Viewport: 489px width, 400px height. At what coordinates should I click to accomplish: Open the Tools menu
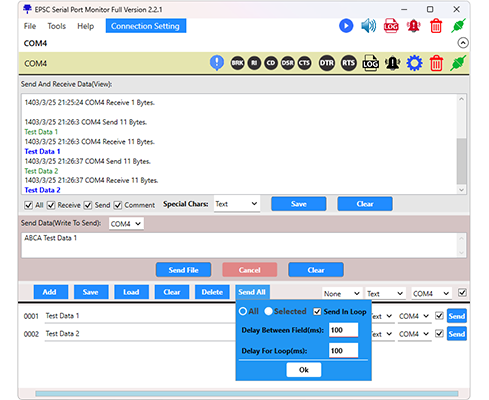click(56, 26)
